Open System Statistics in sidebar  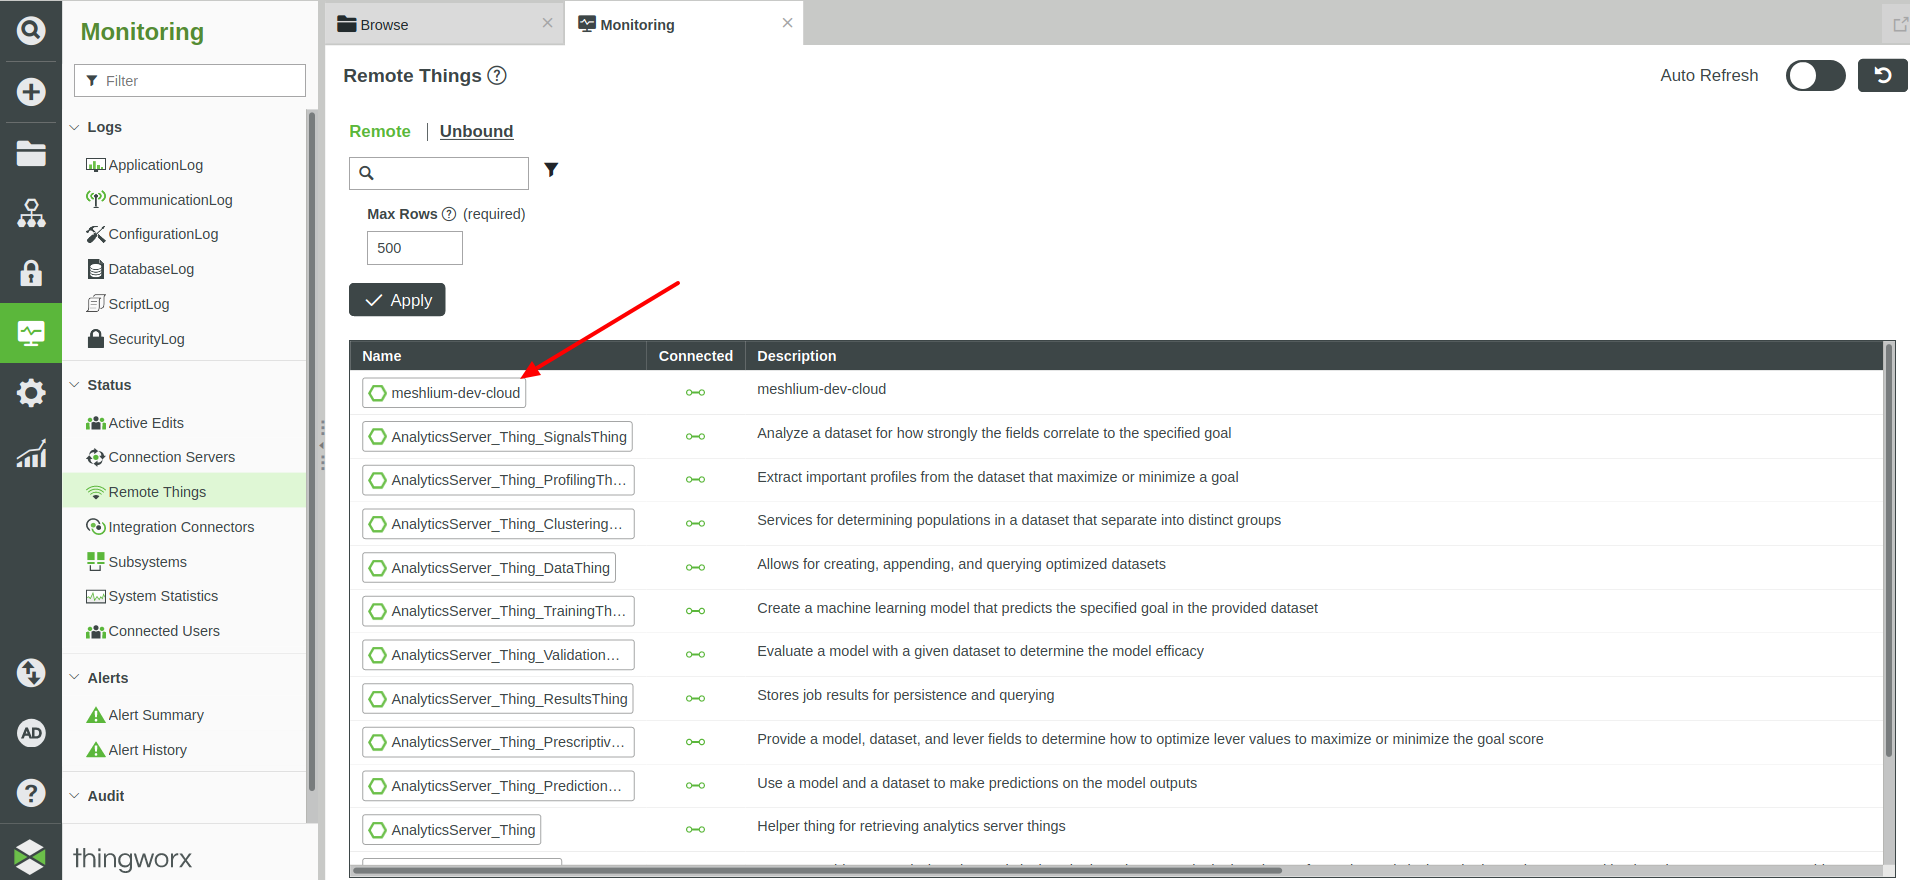(x=152, y=596)
